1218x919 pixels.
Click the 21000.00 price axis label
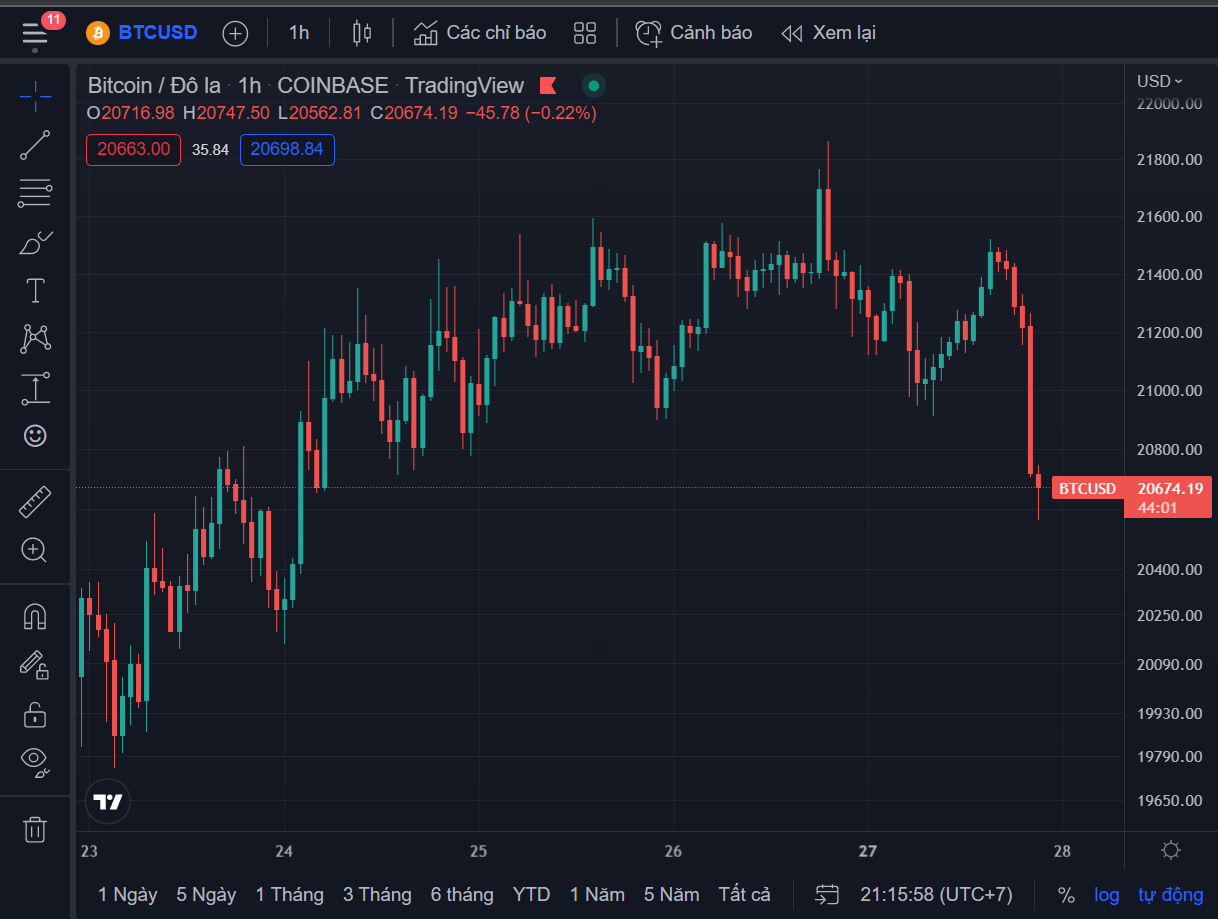pos(1169,390)
